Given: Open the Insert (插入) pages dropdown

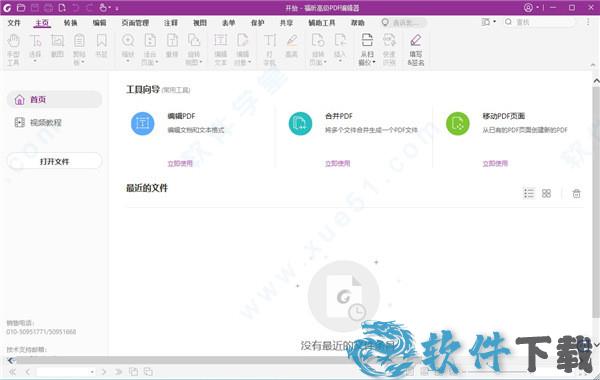Looking at the screenshot, I should click(340, 49).
